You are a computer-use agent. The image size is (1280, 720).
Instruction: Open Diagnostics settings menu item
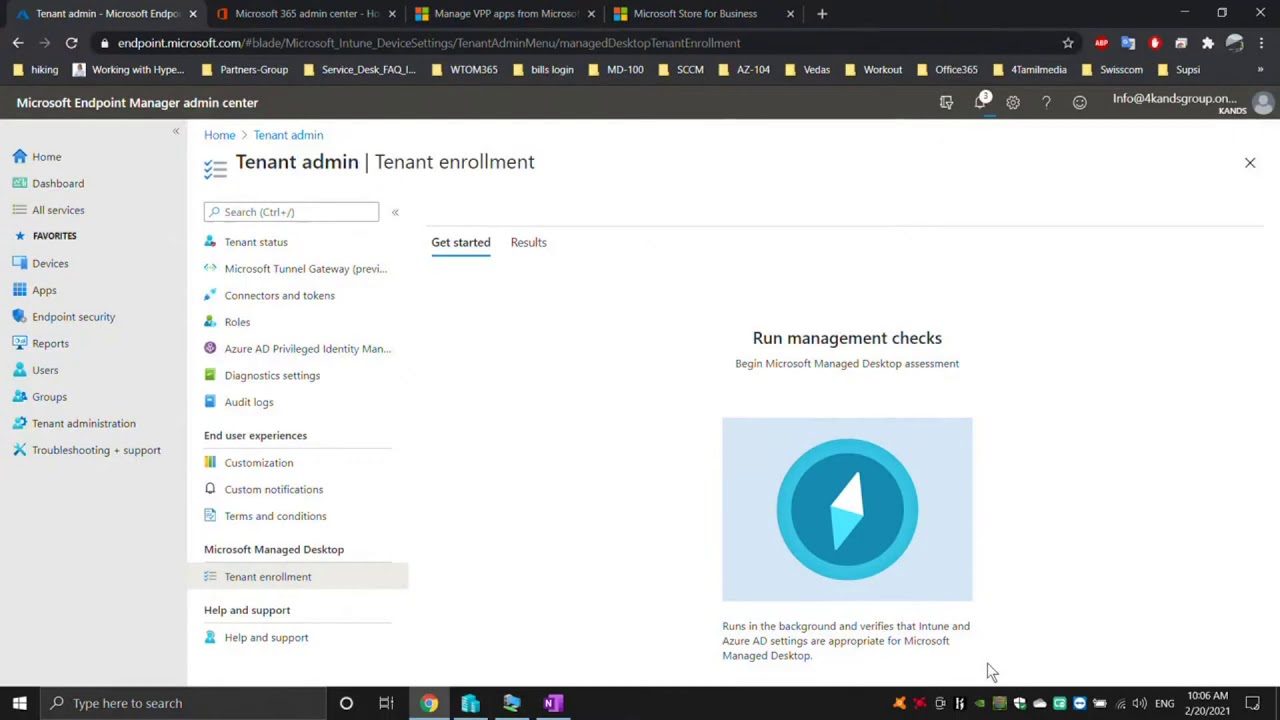(272, 375)
